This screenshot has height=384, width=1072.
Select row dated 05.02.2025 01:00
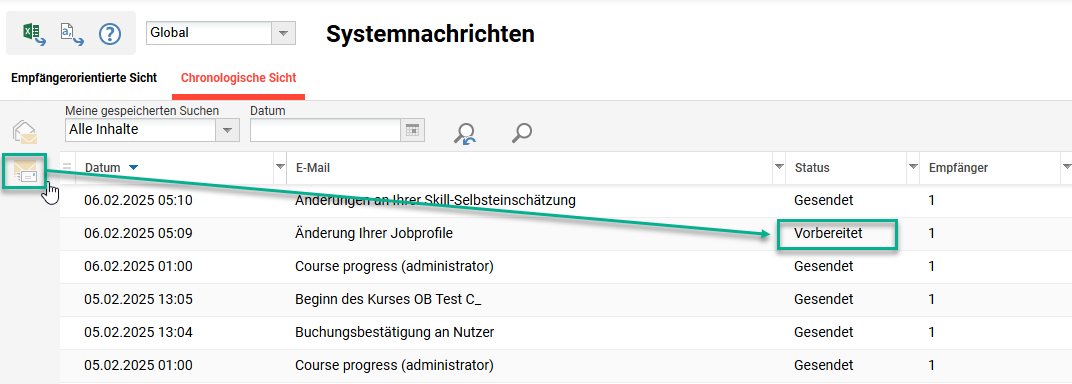pos(565,366)
